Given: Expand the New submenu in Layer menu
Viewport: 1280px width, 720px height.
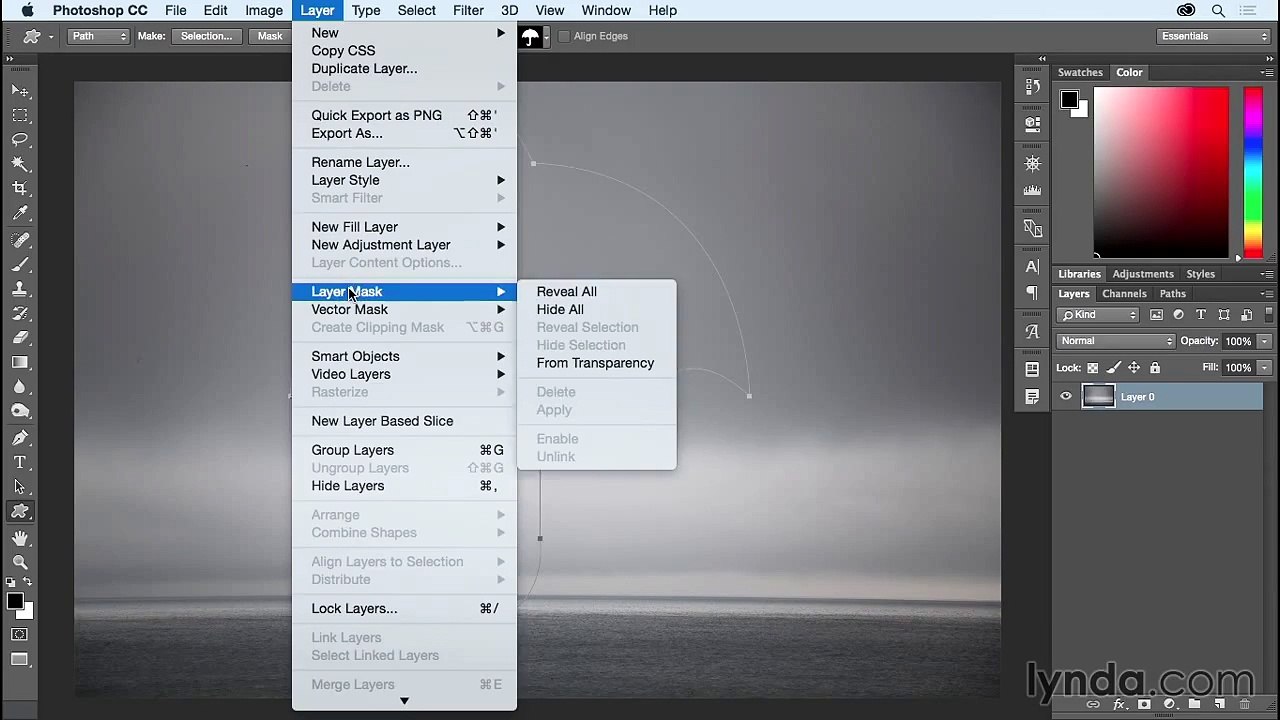Looking at the screenshot, I should click(x=404, y=33).
